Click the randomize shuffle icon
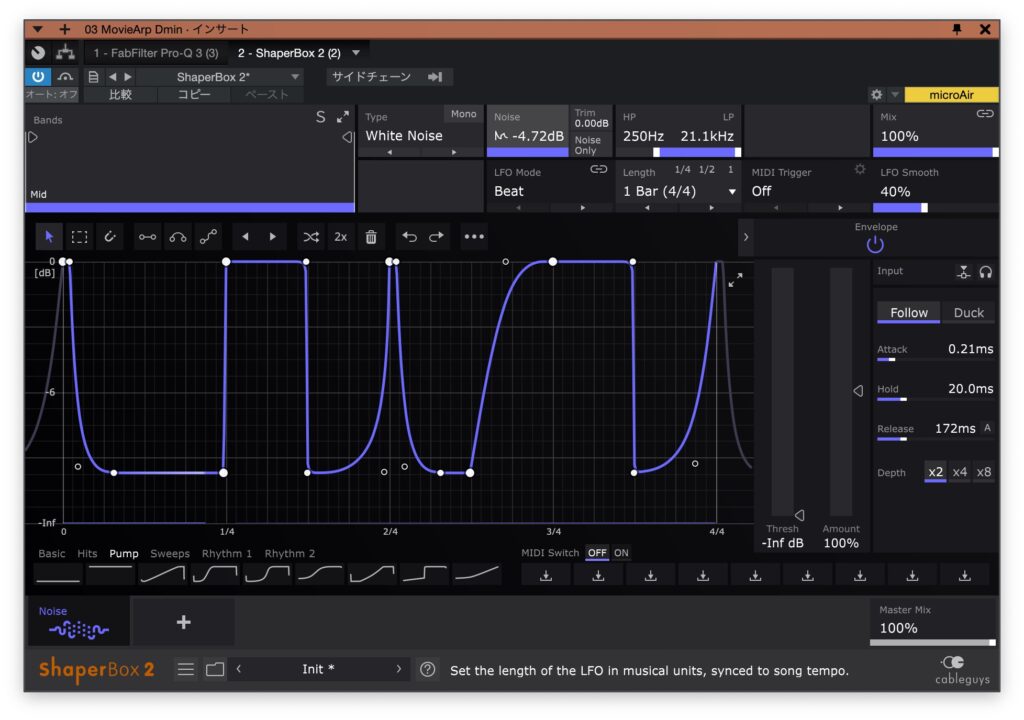Viewport: 1024px width, 720px height. pos(311,236)
